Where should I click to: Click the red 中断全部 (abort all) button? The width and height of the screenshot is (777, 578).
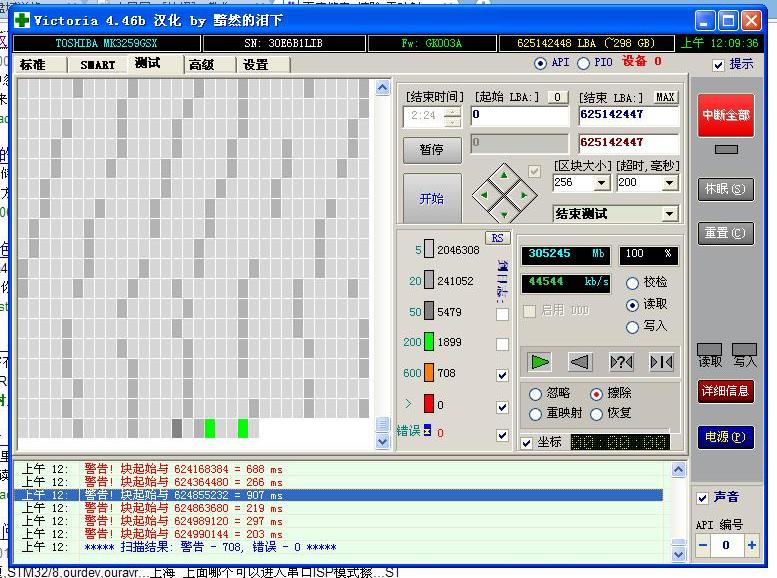726,115
